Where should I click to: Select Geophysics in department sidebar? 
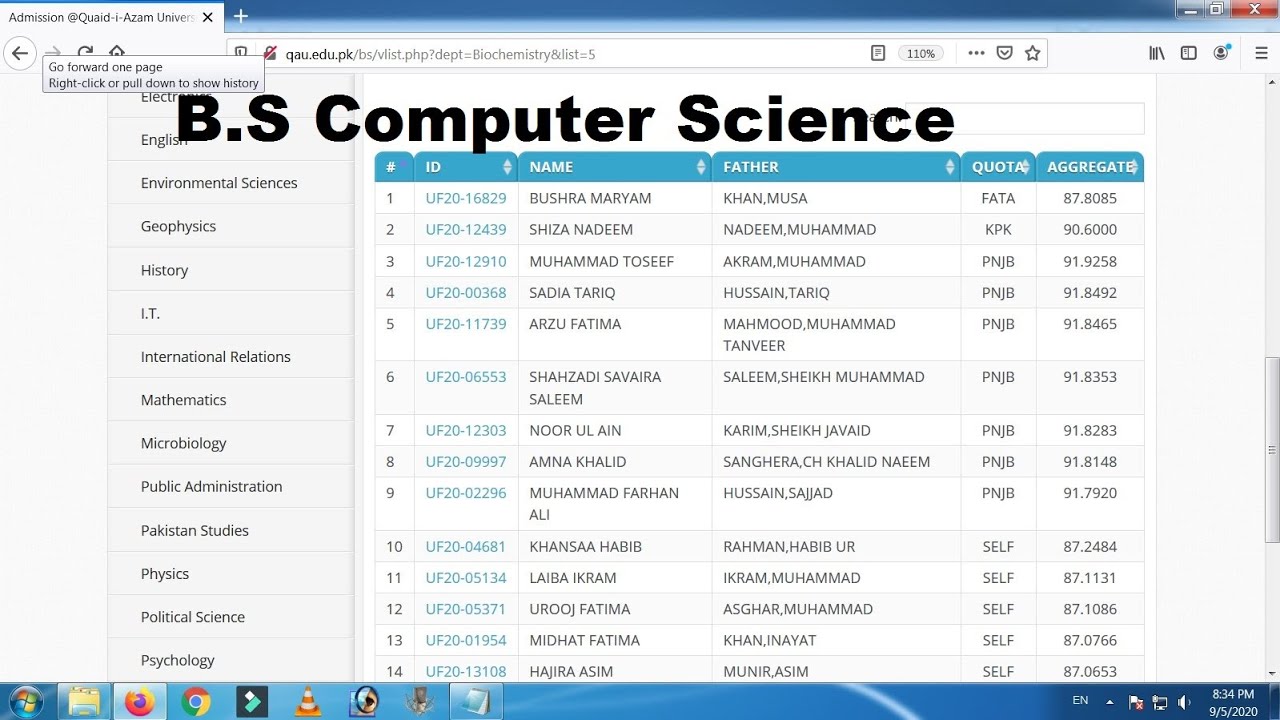178,226
